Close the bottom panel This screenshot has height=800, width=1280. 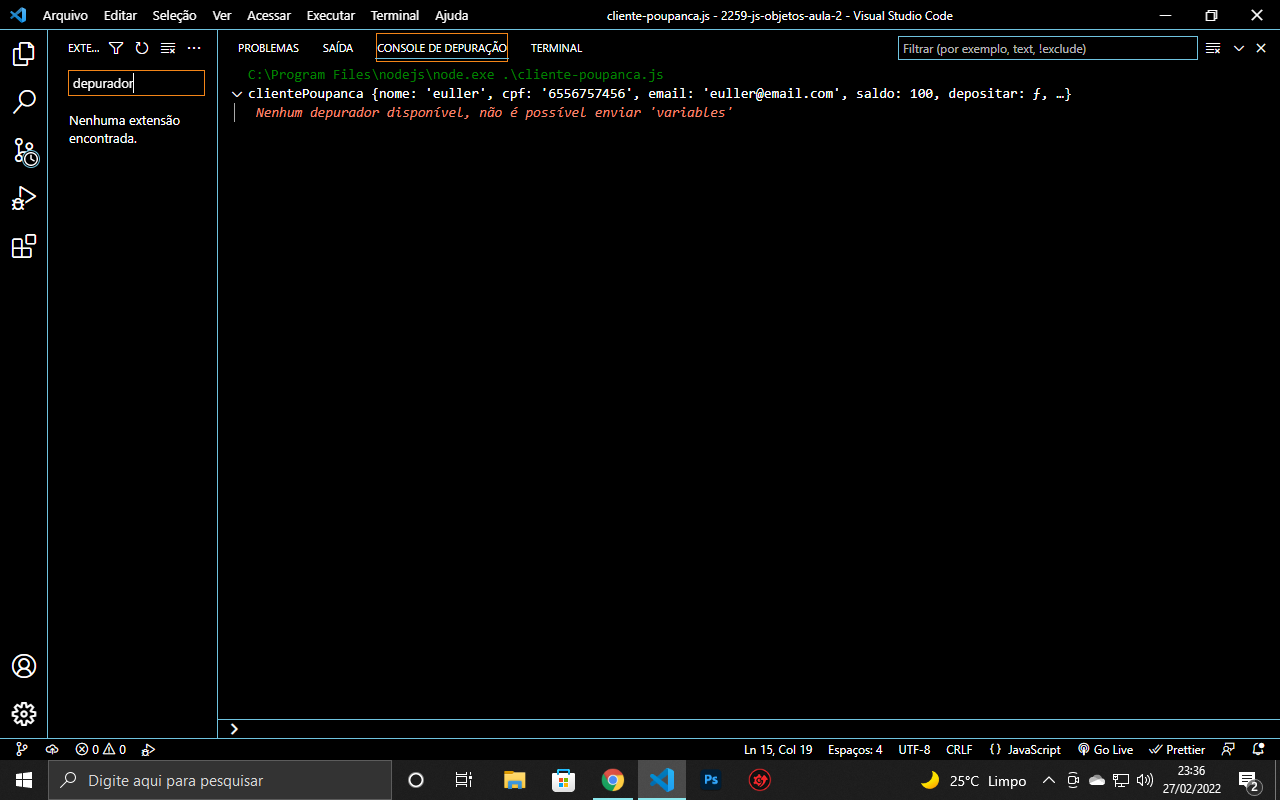1261,48
